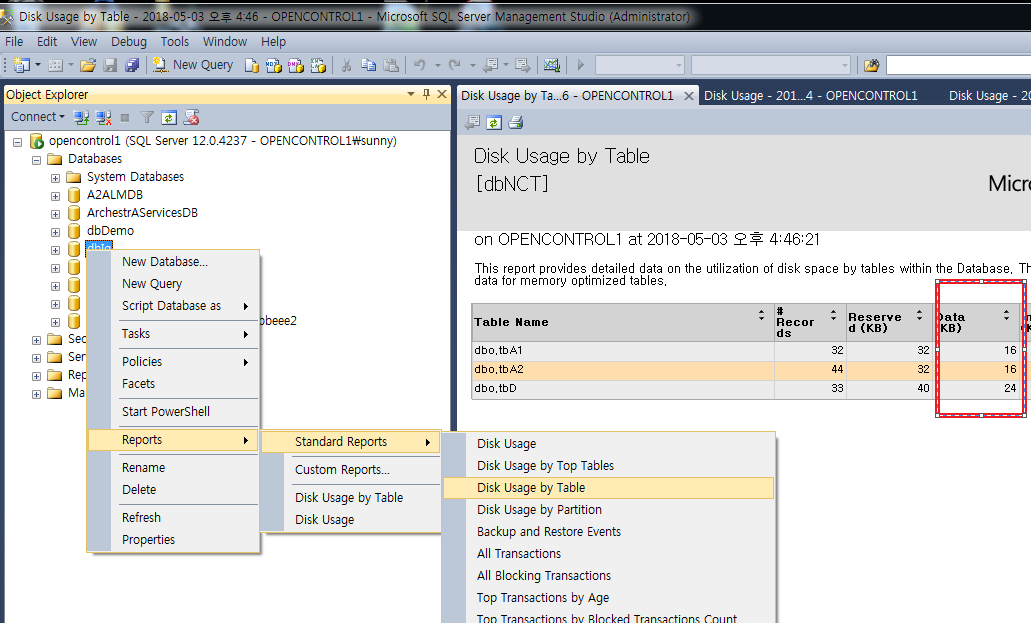This screenshot has width=1031, height=623.
Task: Click Refresh icon in Object Explorer toolbar
Action: coord(169,118)
